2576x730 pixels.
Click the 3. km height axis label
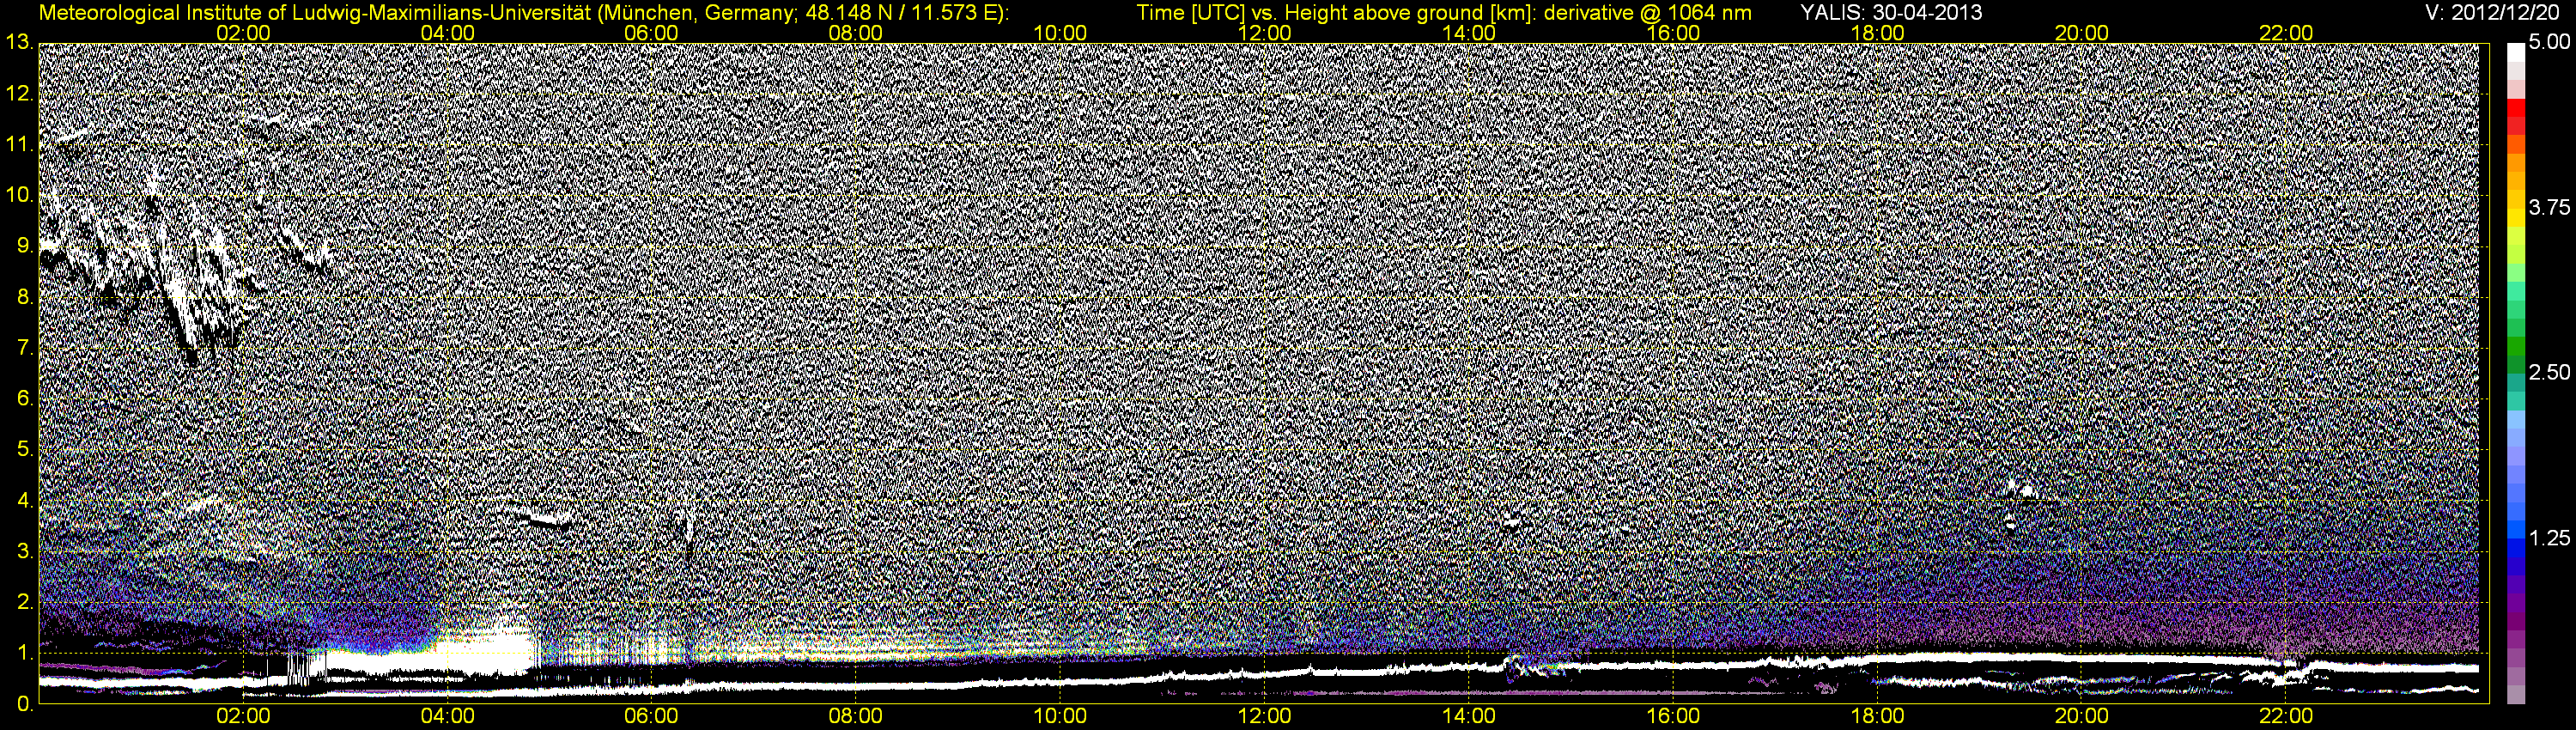(x=24, y=550)
